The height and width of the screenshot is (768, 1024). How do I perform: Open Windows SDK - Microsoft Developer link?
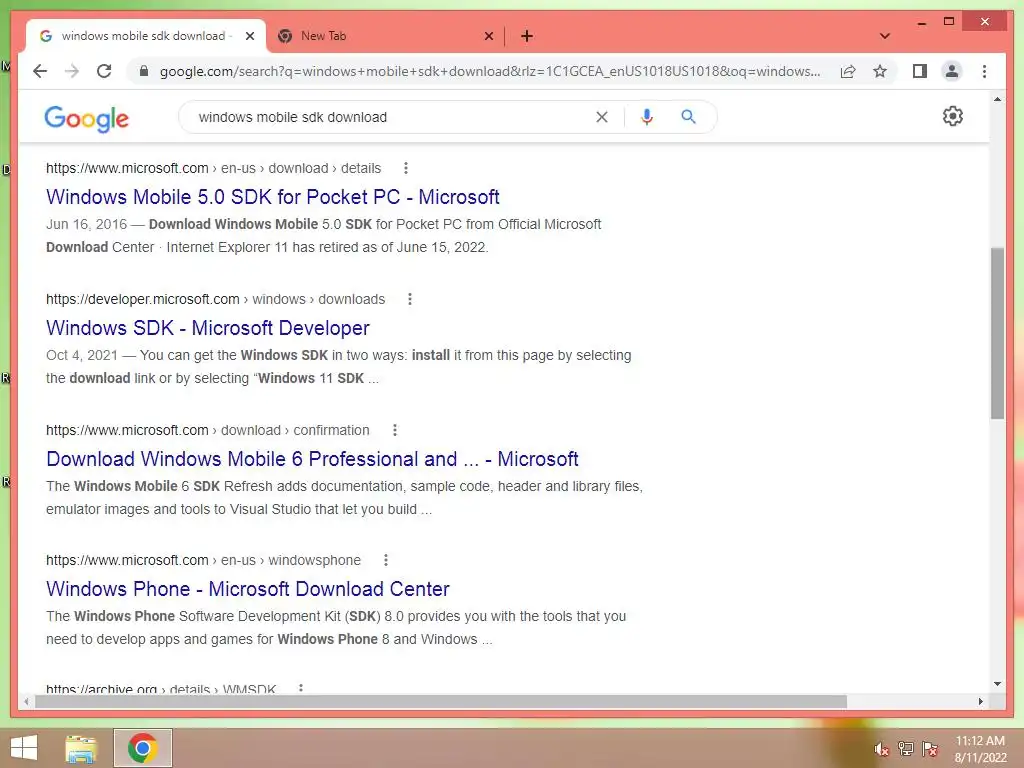click(x=208, y=328)
